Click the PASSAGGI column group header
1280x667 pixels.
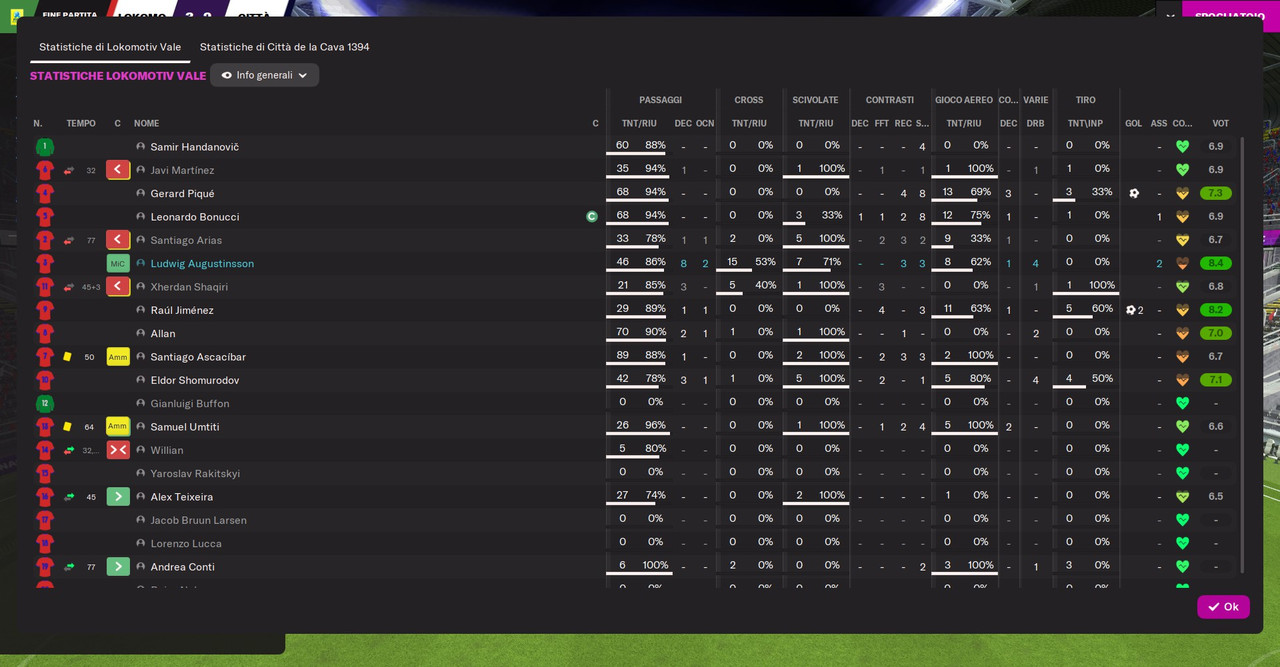[660, 100]
